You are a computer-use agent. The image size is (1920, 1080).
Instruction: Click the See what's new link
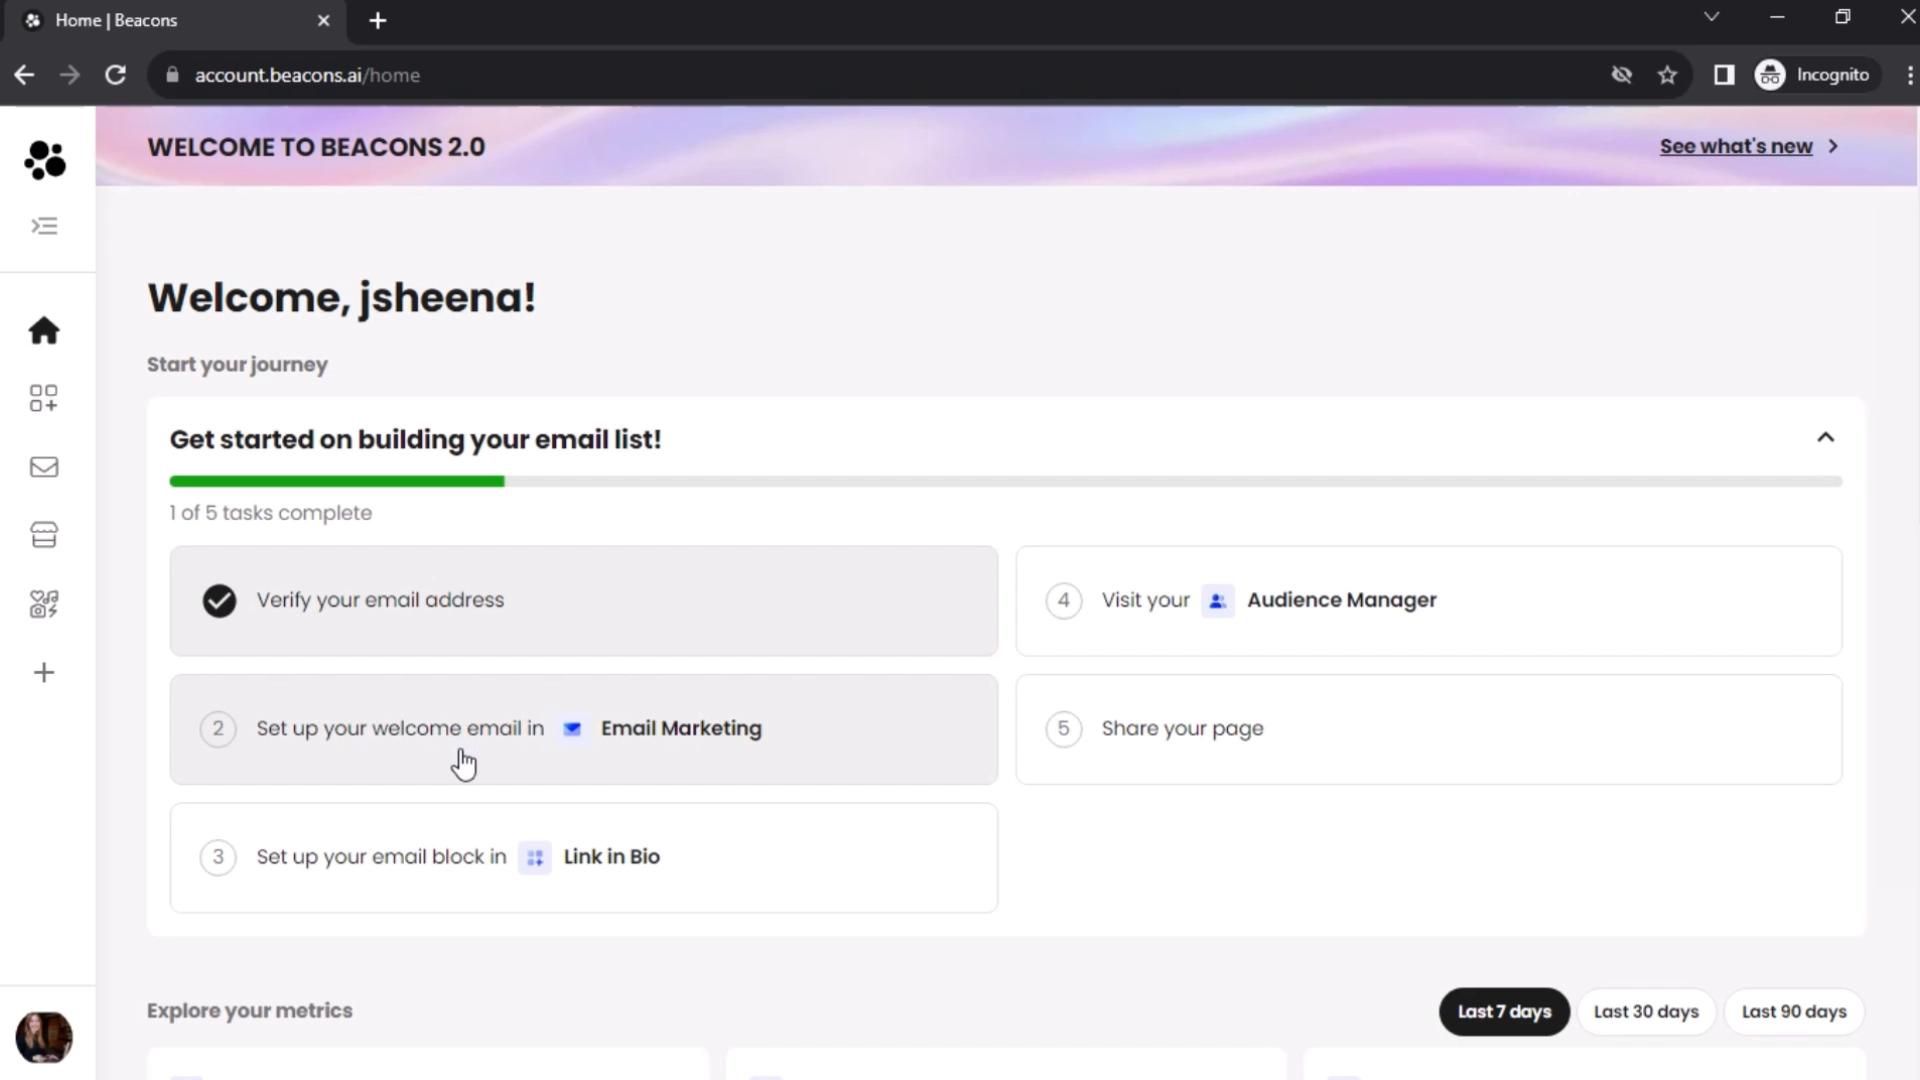(1736, 147)
